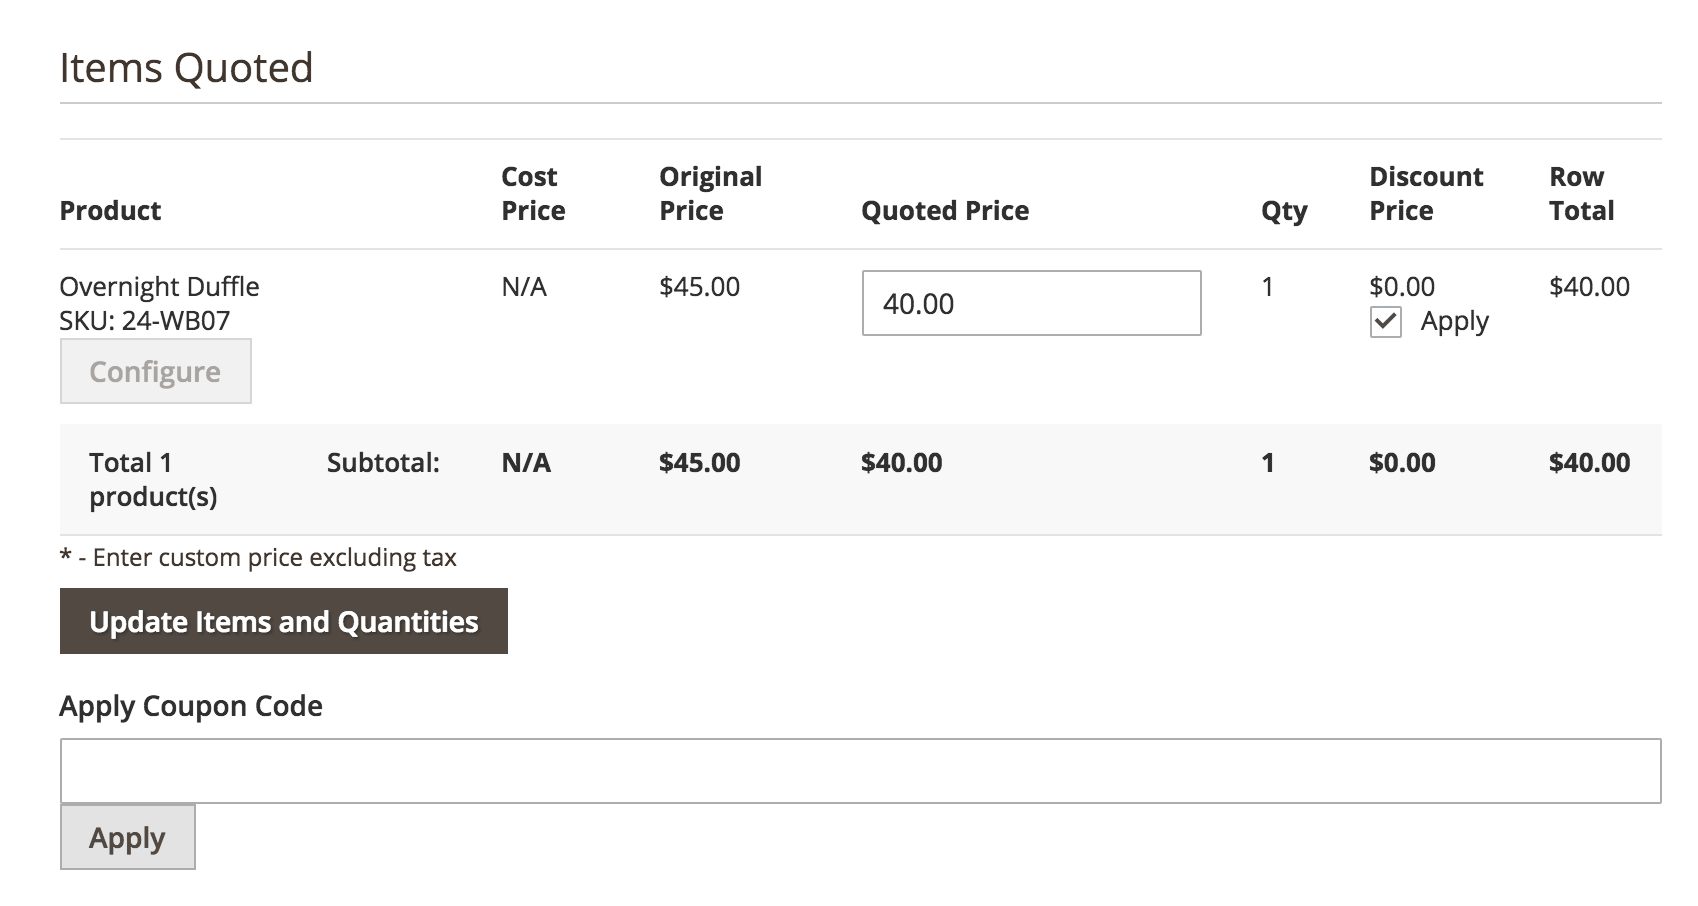Click the Overnight Duffle product name

(x=159, y=286)
